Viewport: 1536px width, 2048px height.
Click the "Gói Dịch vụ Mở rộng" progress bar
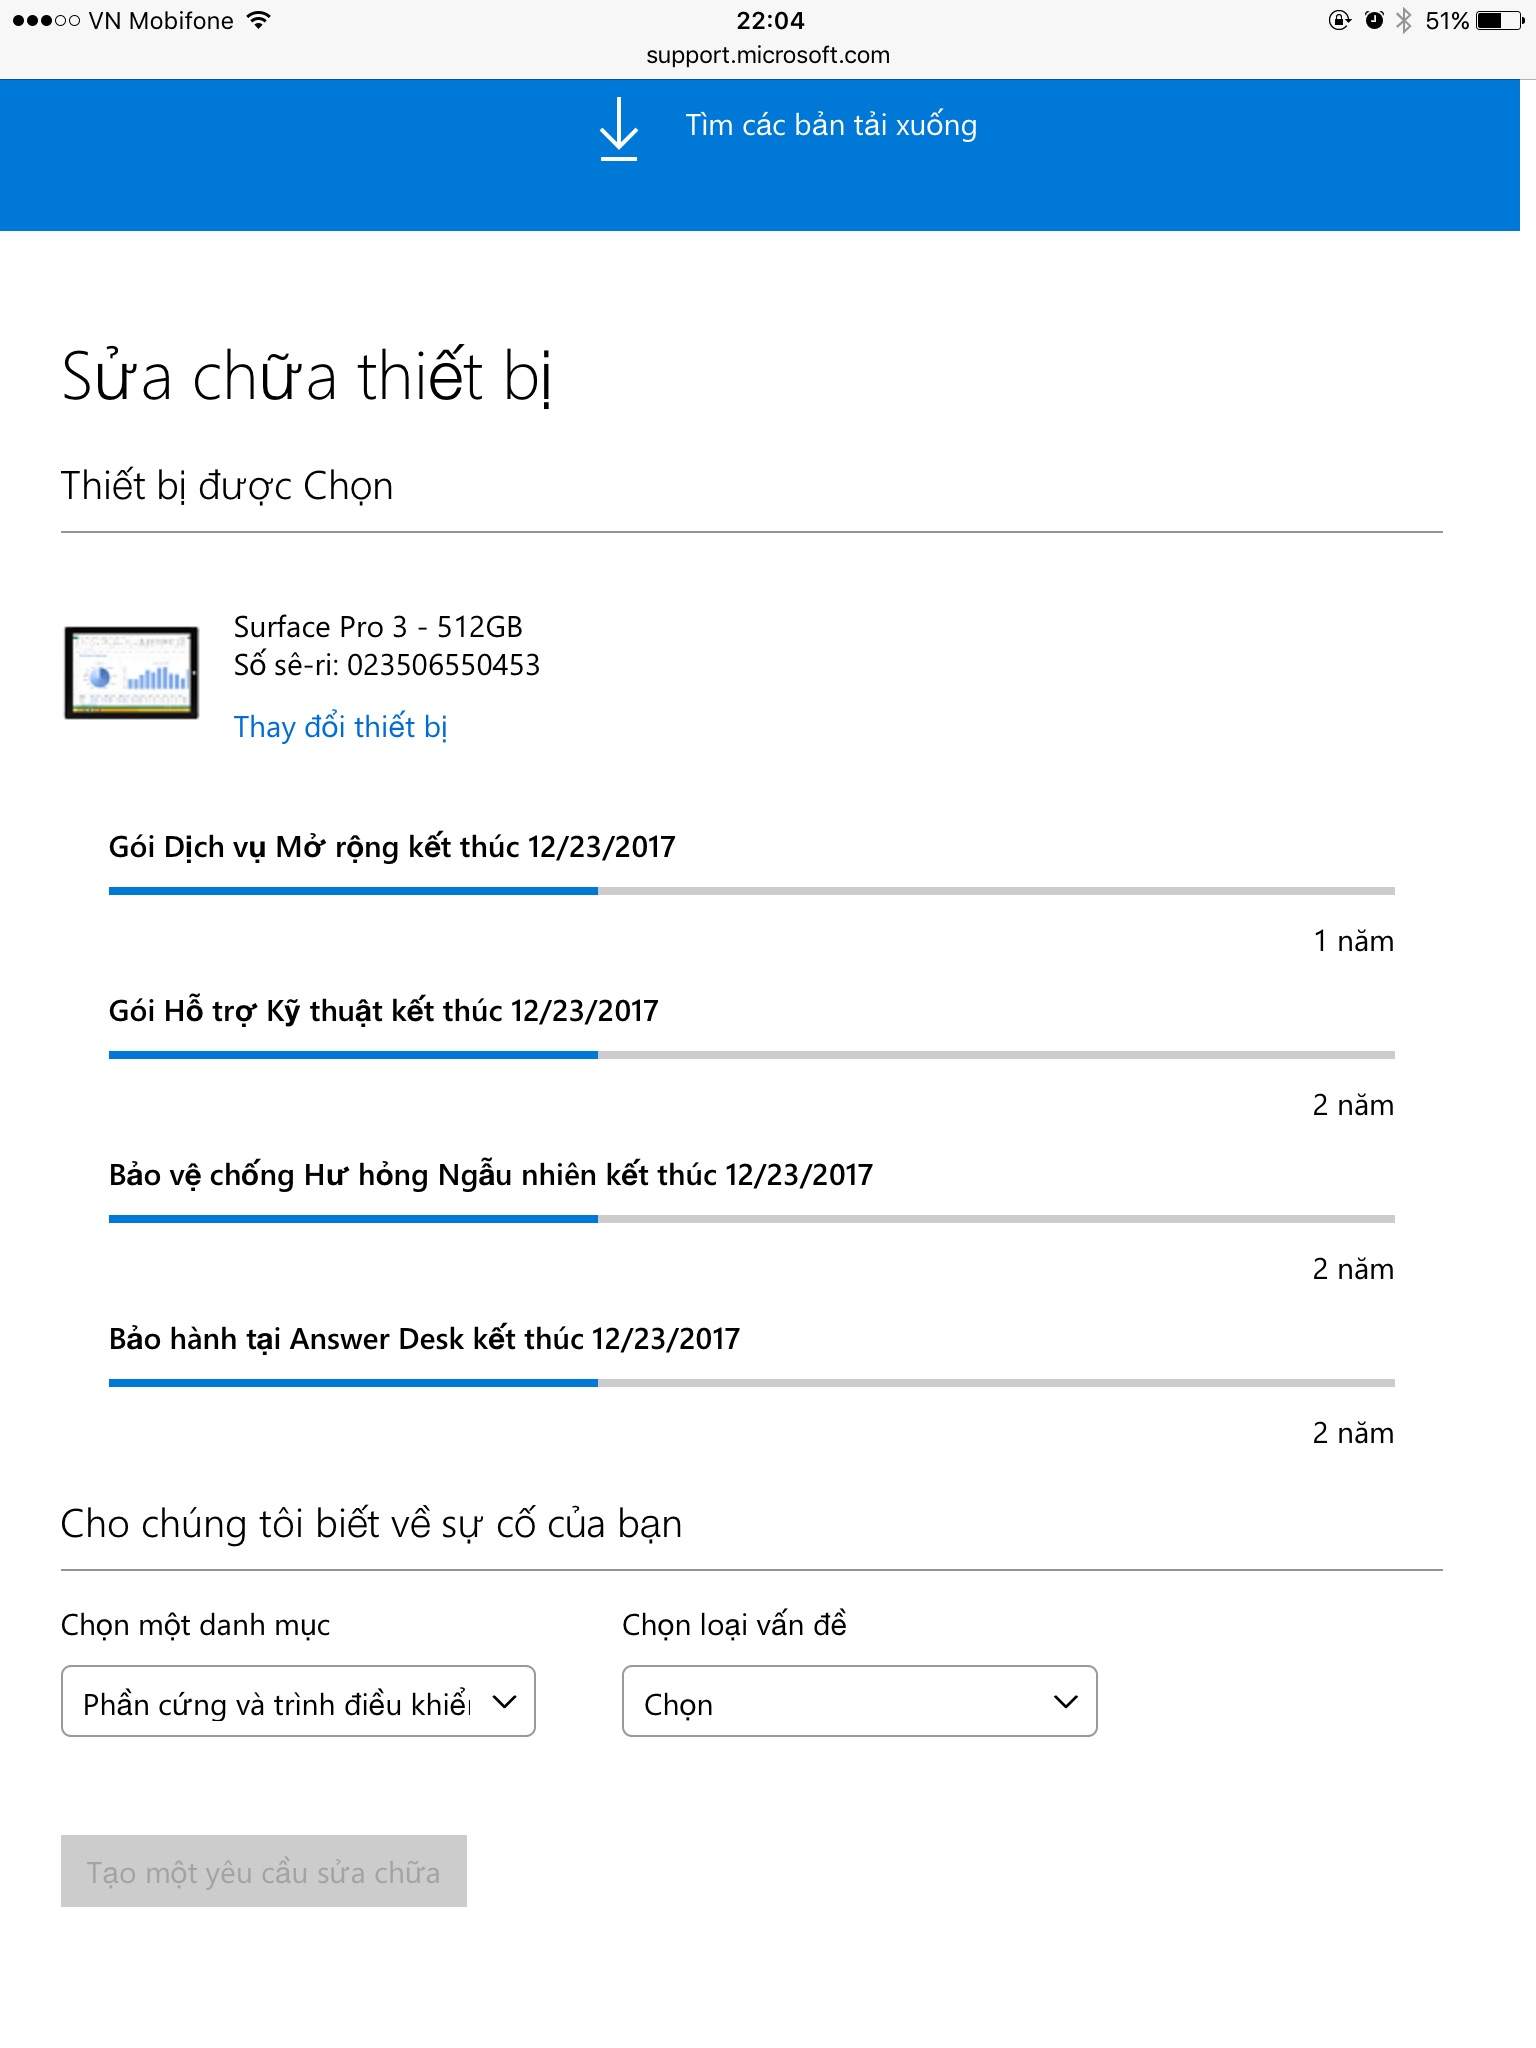(751, 890)
